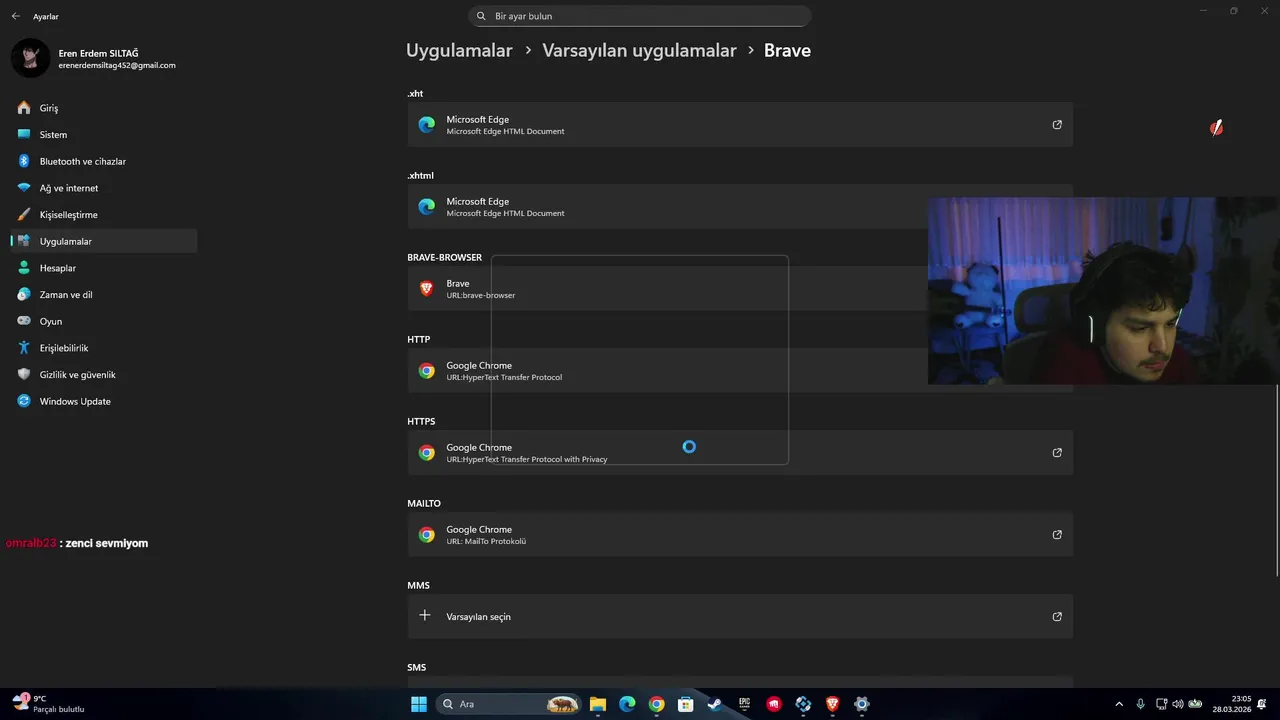Open Epic Games Launcher from the taskbar
Viewport: 1280px width, 720px height.
(744, 704)
